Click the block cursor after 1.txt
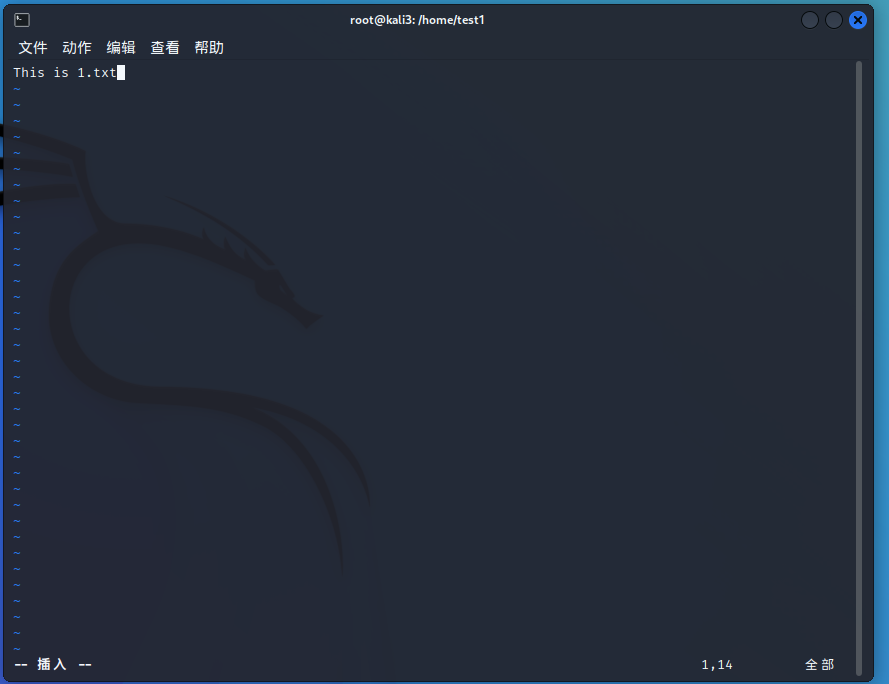The image size is (889, 684). 121,73
